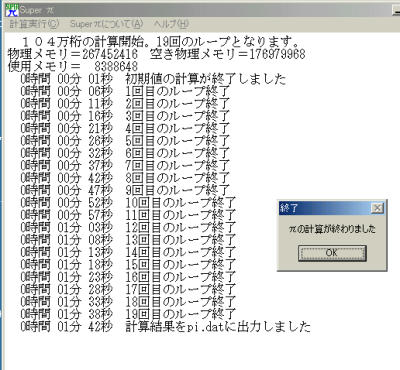Click the 15回目のループ終了 line
Image resolution: width=400 pixels, height=370 pixels.
pyautogui.click(x=128, y=264)
